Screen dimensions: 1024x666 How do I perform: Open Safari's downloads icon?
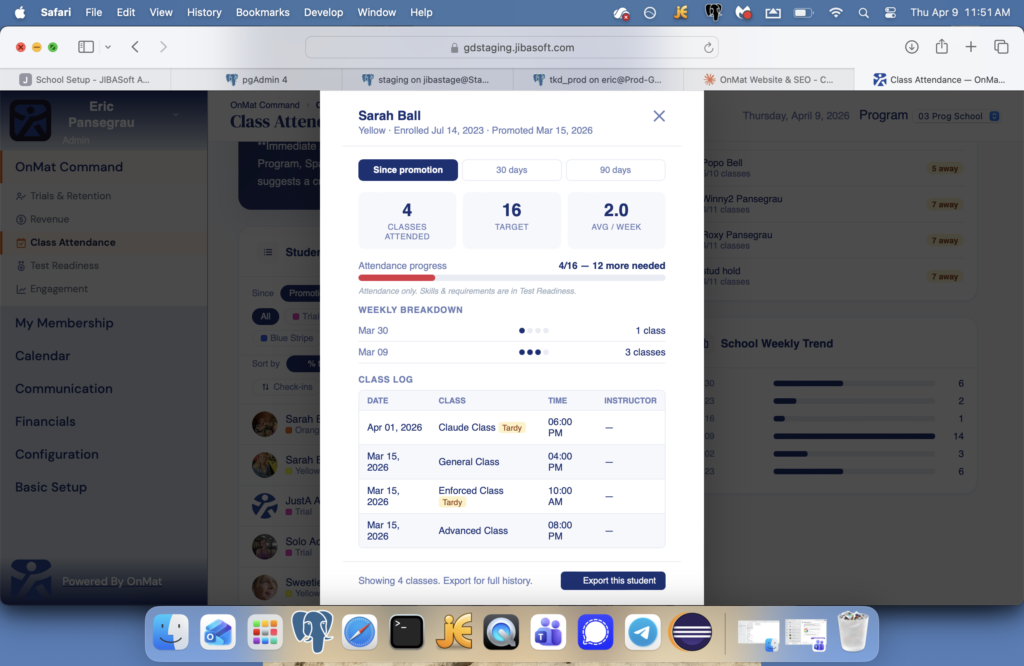(911, 47)
